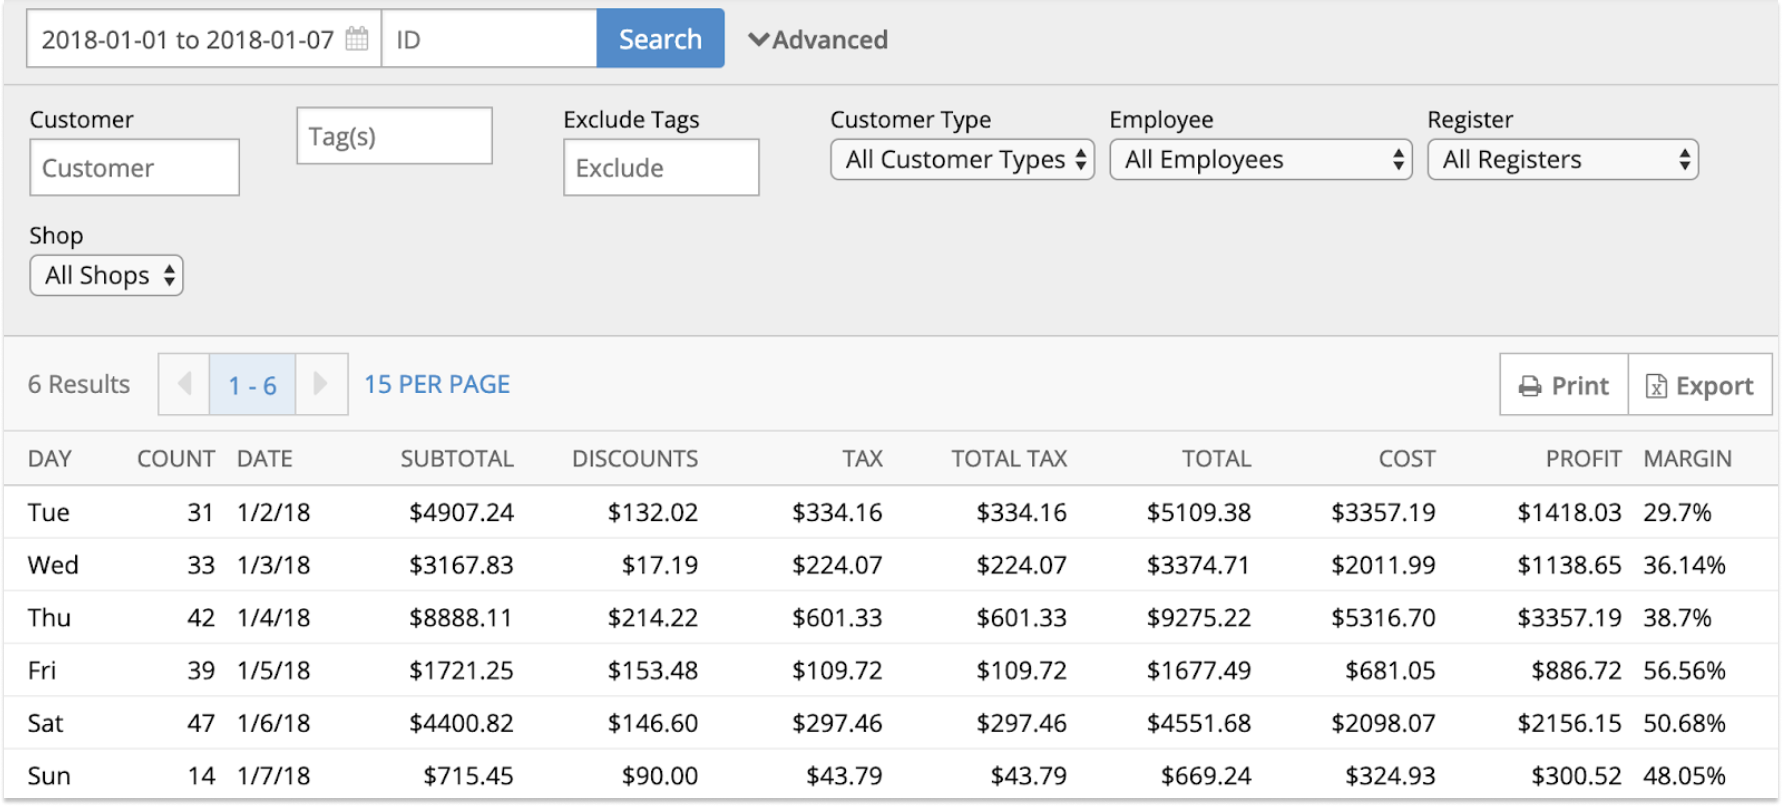The width and height of the screenshot is (1782, 806).
Task: Click total value $9275.22
Action: tap(1199, 618)
